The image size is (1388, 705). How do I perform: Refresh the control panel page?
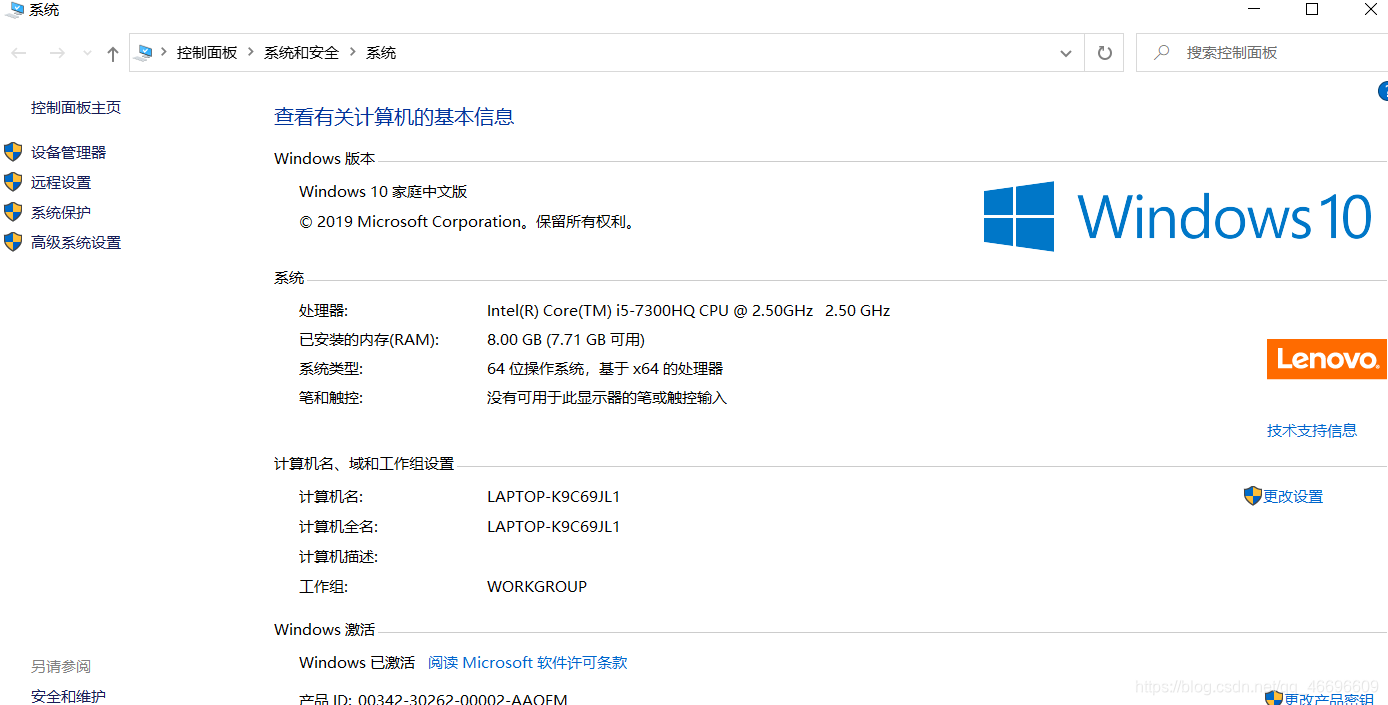pos(1105,53)
